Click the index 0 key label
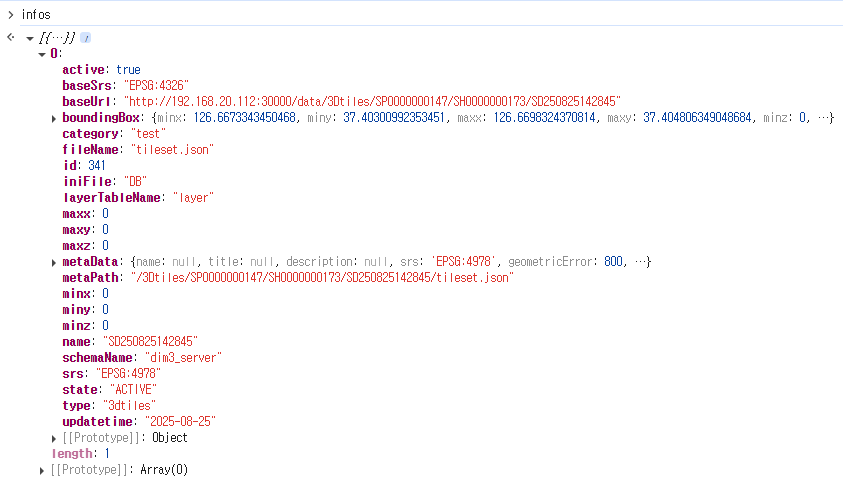 (54, 53)
